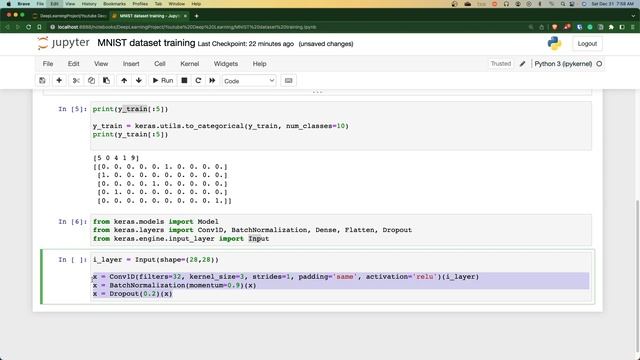This screenshot has width=640, height=360.
Task: Click the Conv1D code line
Action: (x=286, y=277)
